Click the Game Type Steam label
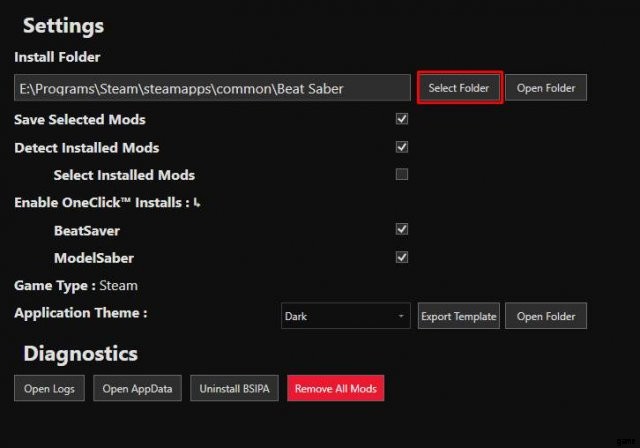This screenshot has height=448, width=640. click(76, 285)
